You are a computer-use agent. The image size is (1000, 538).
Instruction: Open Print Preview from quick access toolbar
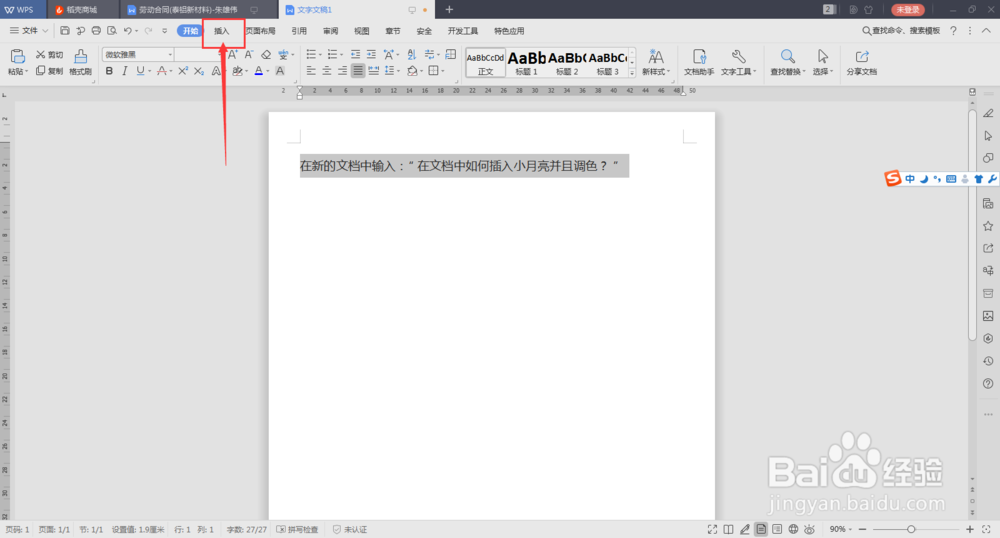112,31
